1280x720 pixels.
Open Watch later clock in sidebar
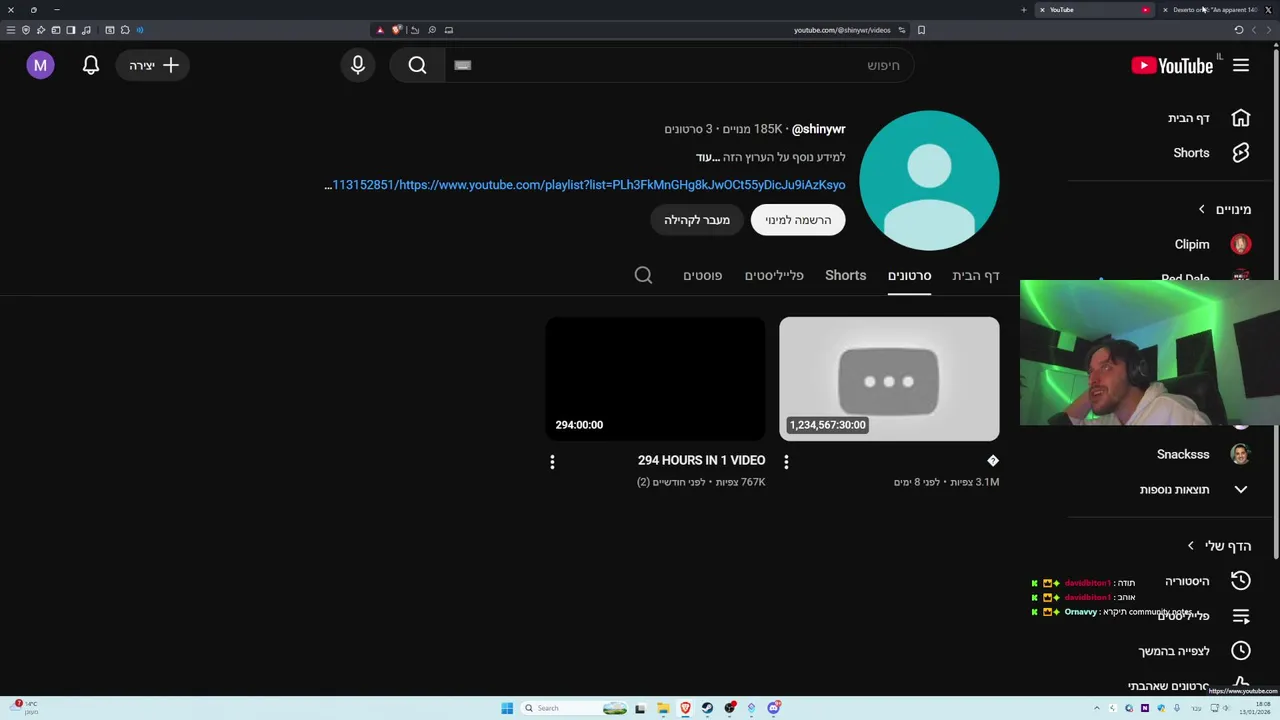(1241, 651)
